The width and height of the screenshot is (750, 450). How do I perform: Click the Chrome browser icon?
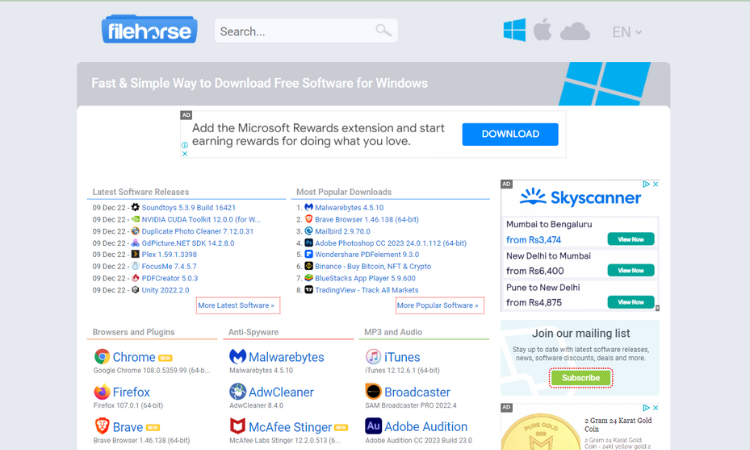point(102,357)
